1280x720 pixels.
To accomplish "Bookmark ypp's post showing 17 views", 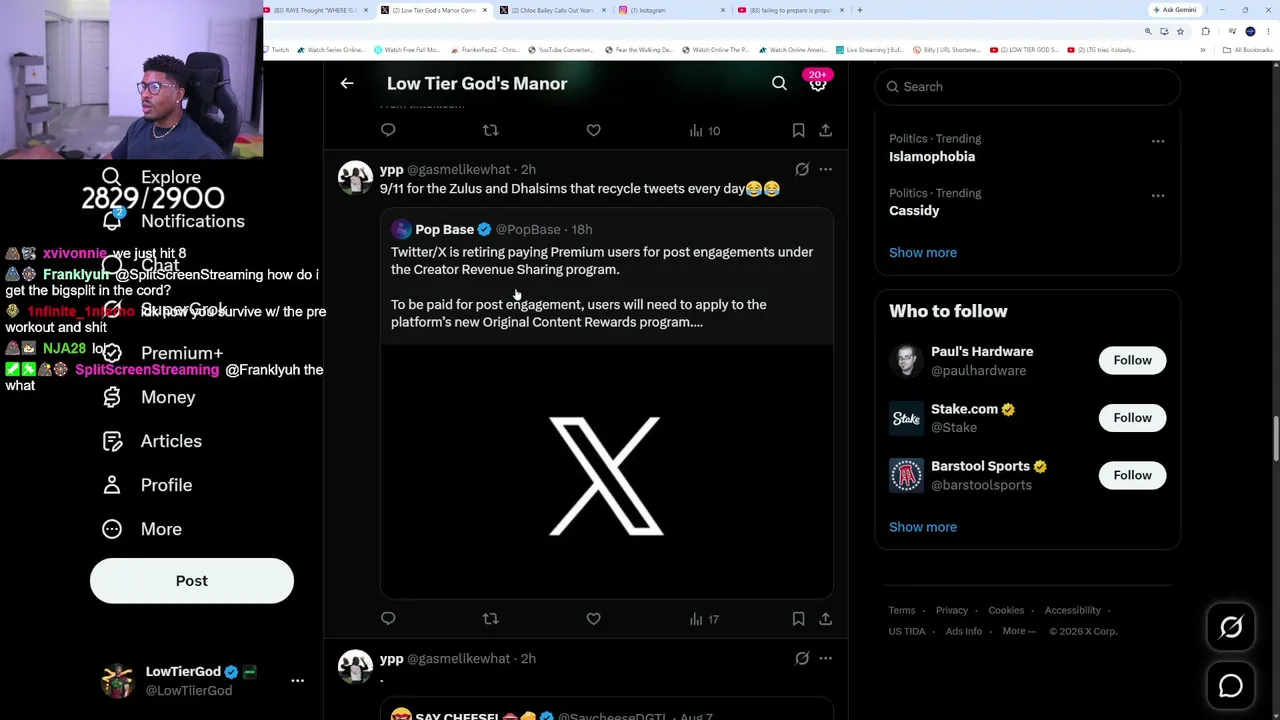I will pos(798,619).
